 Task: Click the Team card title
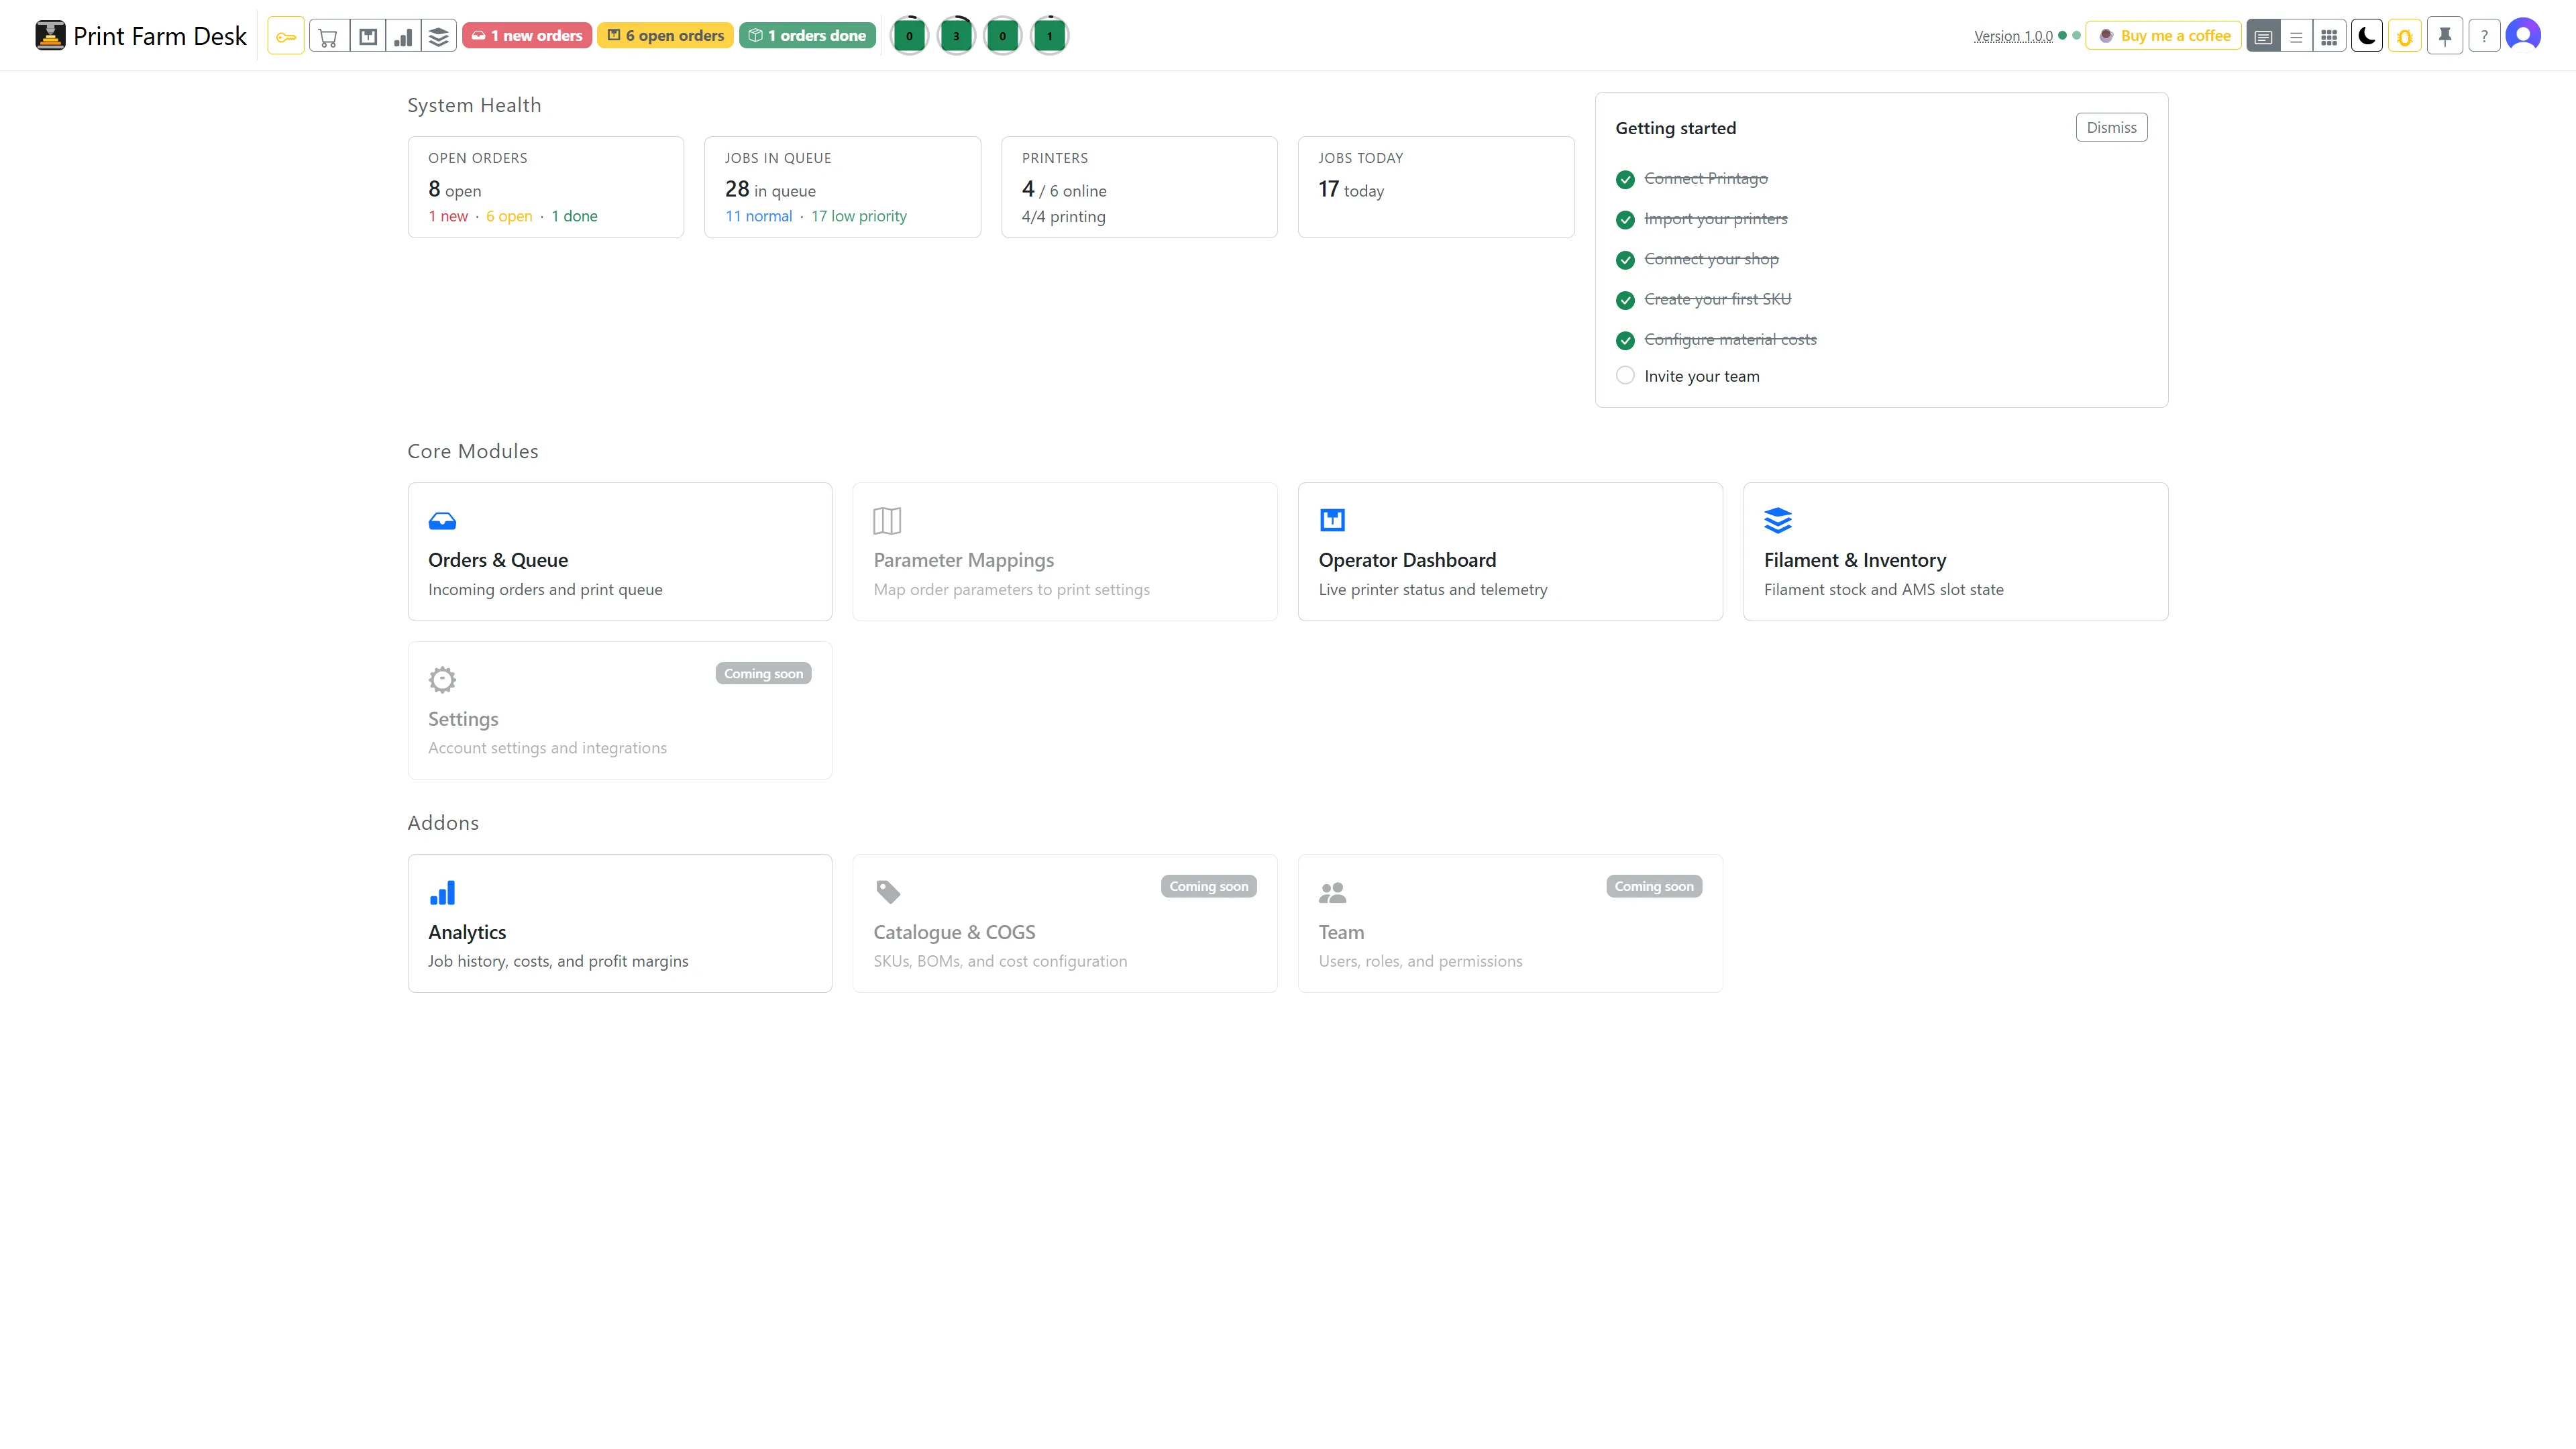pyautogui.click(x=1341, y=932)
